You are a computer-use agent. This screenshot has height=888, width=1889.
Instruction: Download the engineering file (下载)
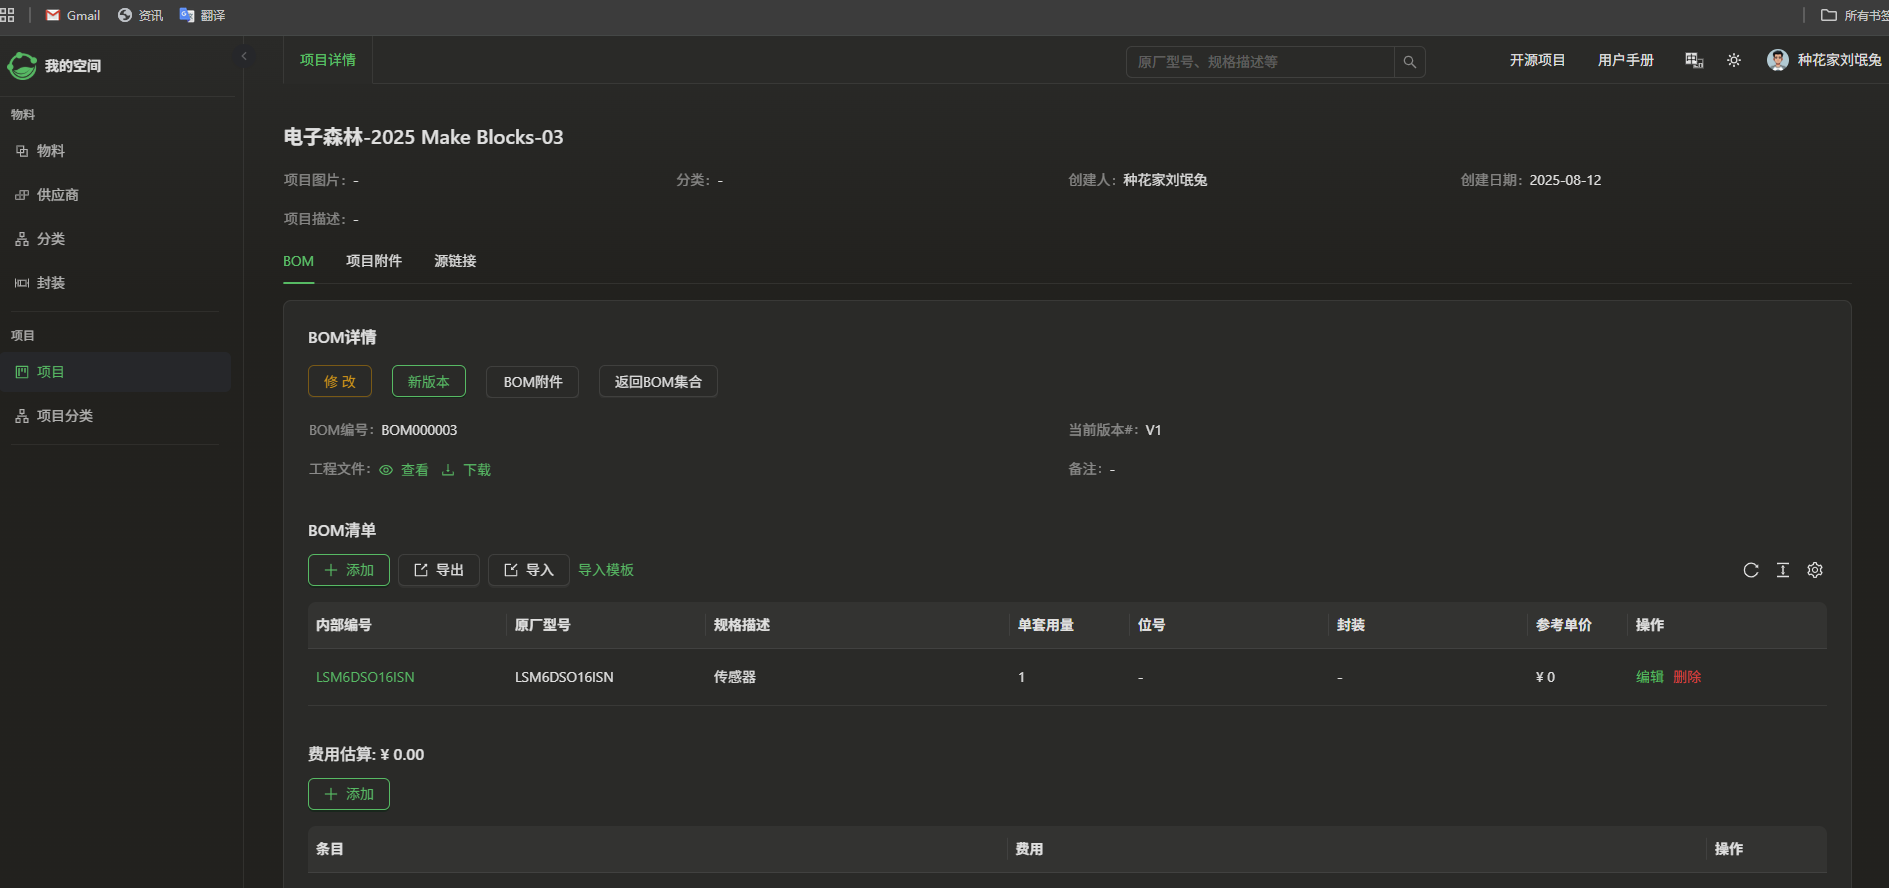[x=467, y=470]
